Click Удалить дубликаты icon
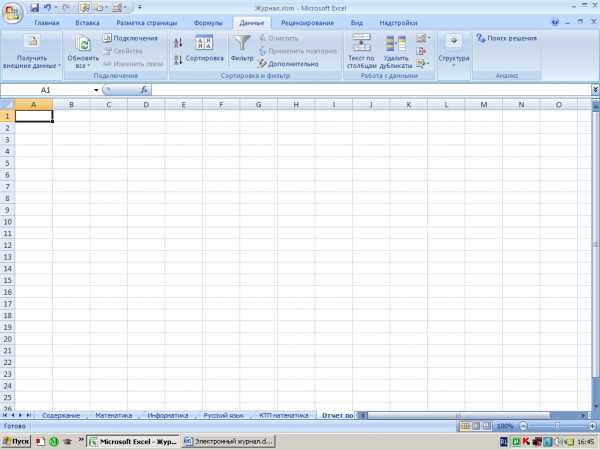The image size is (600, 450). tap(396, 43)
